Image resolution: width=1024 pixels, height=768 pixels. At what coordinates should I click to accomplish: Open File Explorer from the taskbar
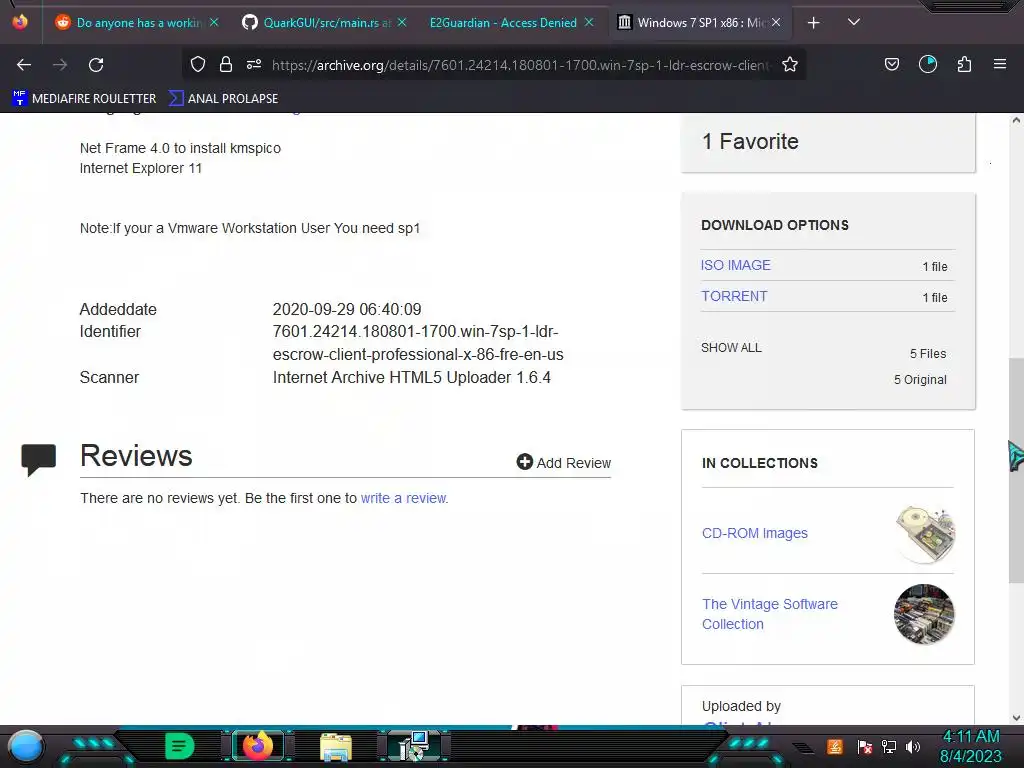pos(336,746)
